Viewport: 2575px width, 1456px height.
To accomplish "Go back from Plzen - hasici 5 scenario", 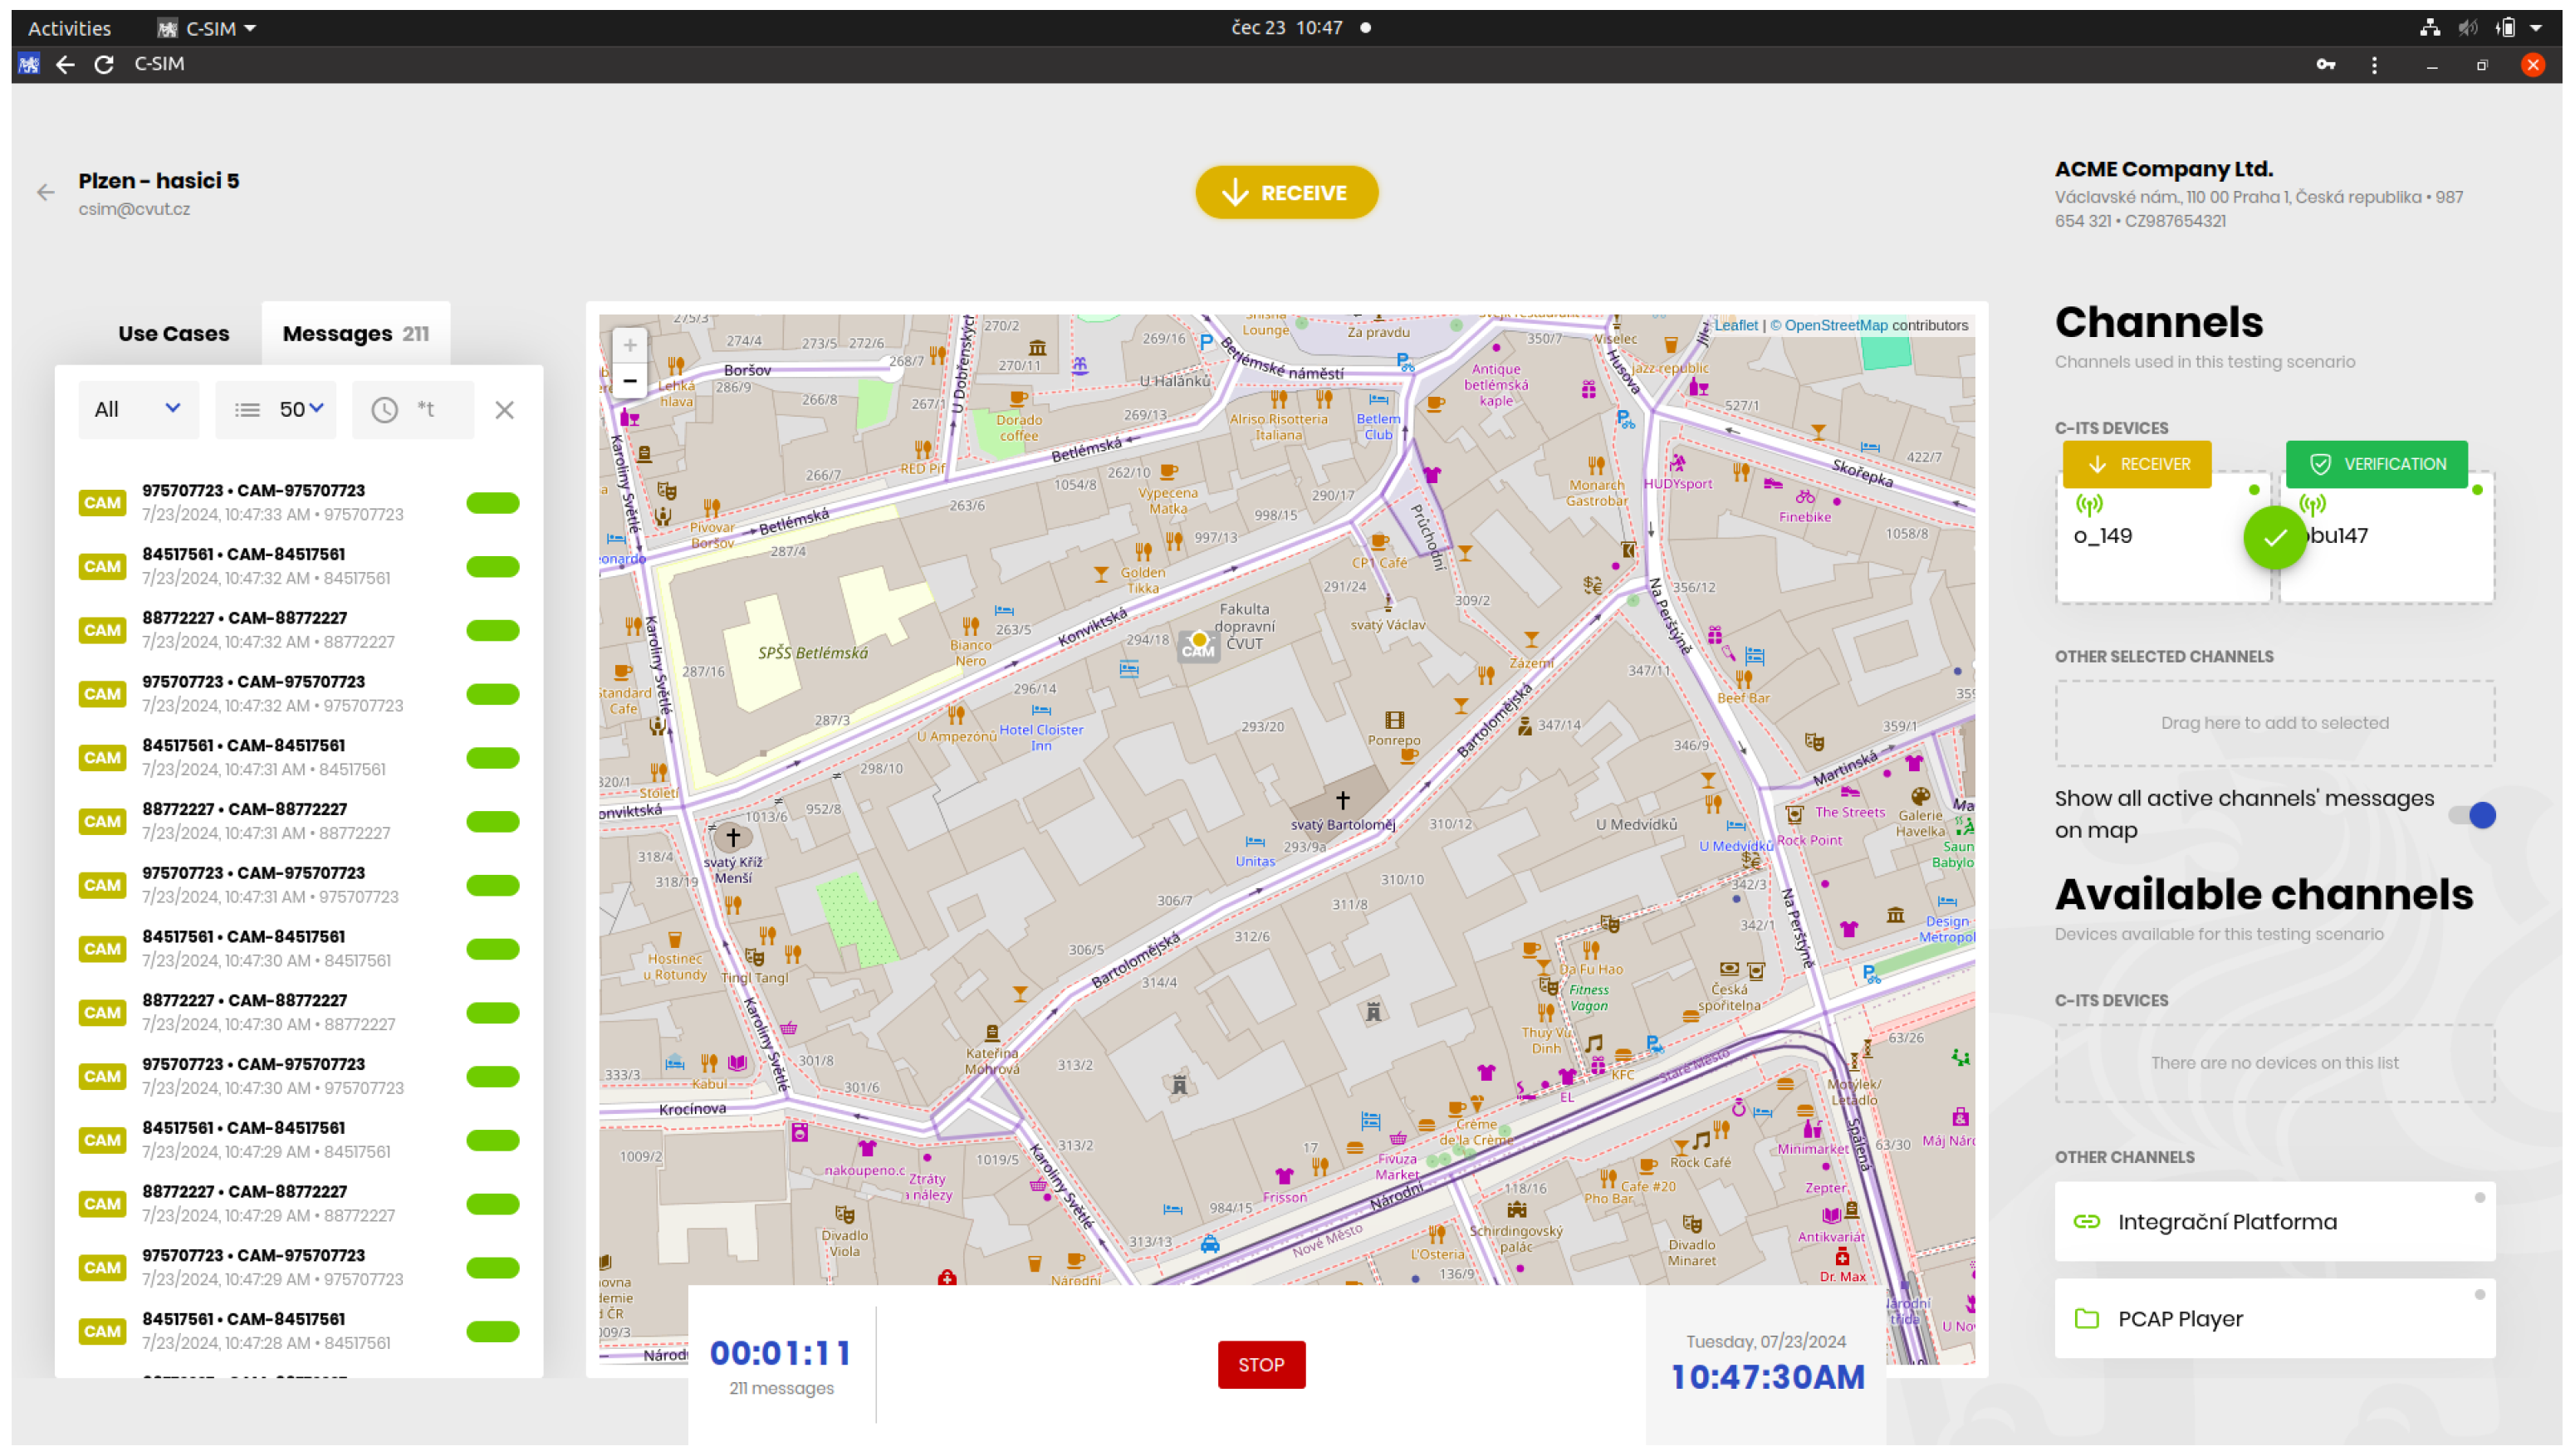I will point(46,192).
